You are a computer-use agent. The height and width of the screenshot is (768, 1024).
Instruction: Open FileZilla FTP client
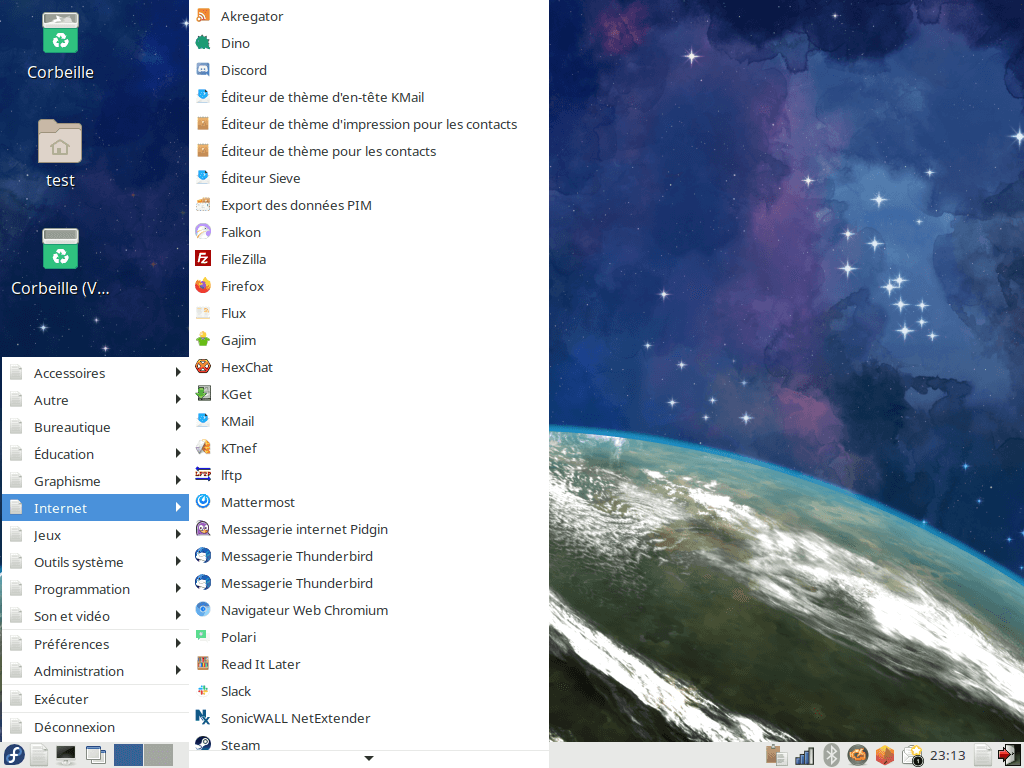coord(368,259)
